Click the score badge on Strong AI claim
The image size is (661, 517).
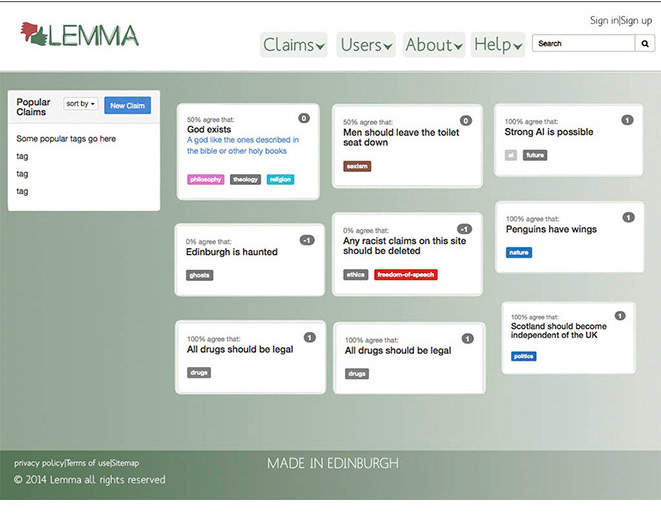pos(627,120)
